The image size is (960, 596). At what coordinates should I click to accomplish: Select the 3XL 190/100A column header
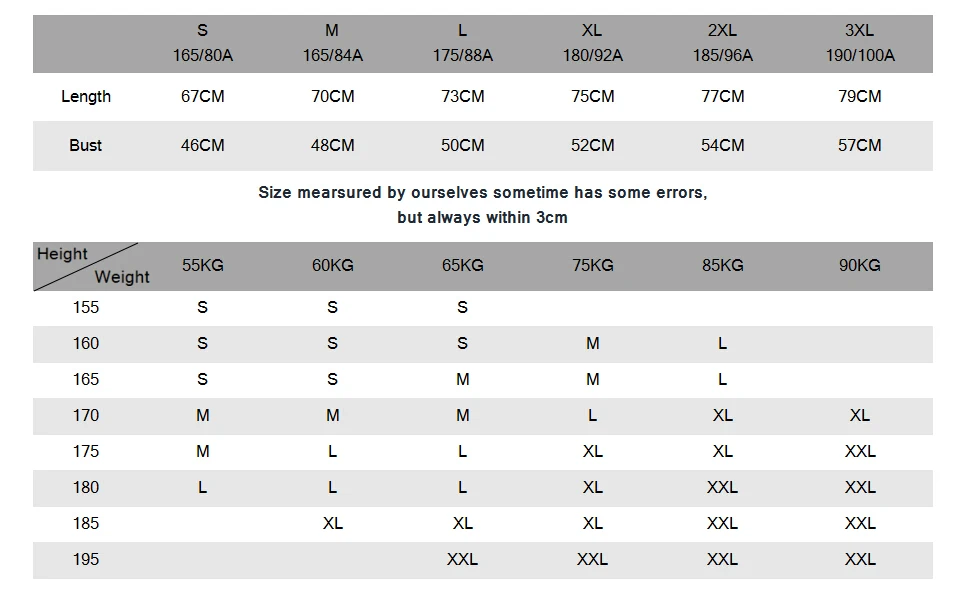tap(859, 43)
